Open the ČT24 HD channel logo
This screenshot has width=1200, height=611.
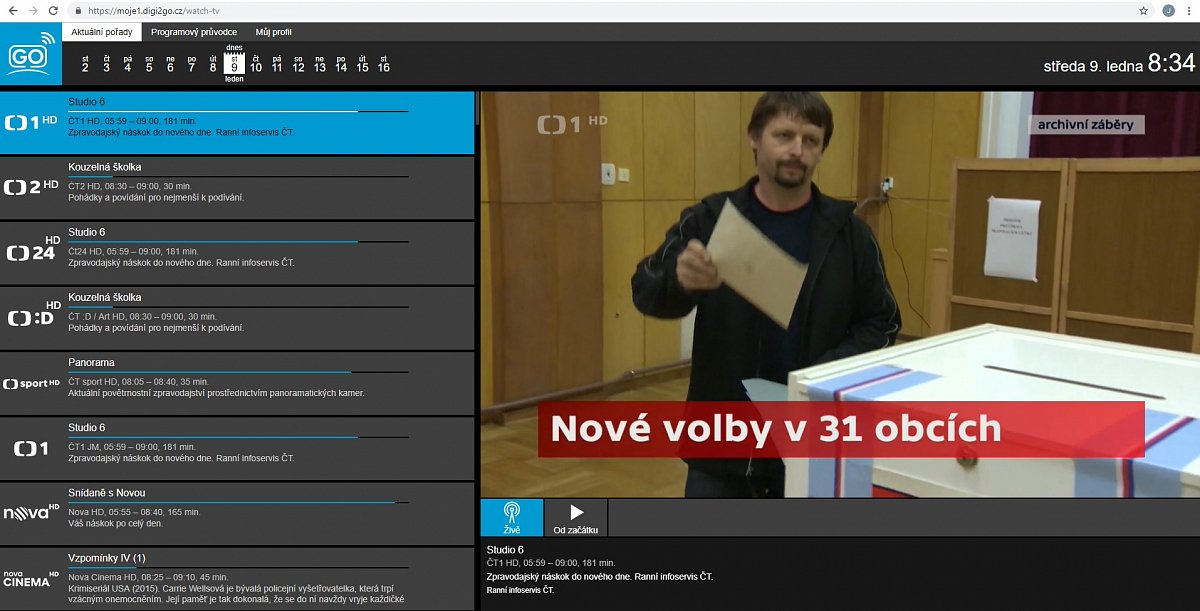31,252
